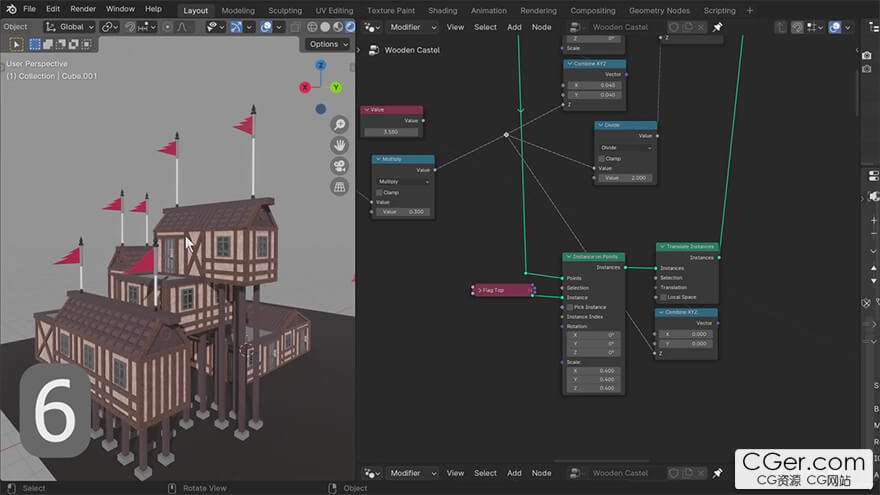Enable Clamp checkbox in Multiply node
Screen dimensions: 880x495
[x=379, y=192]
